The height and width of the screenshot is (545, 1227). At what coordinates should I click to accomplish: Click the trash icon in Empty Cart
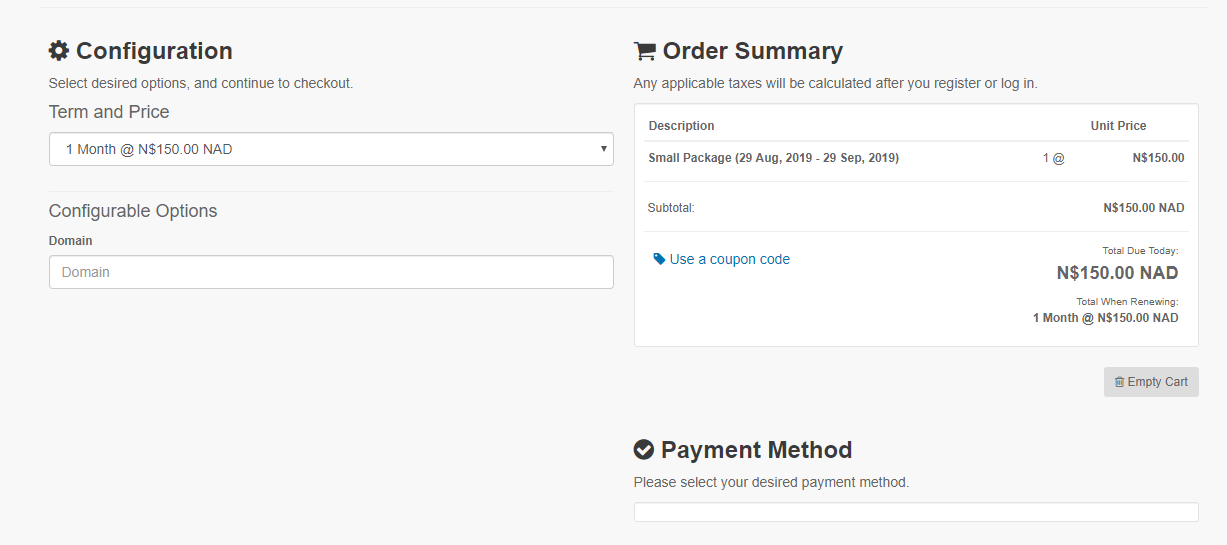(x=1119, y=382)
